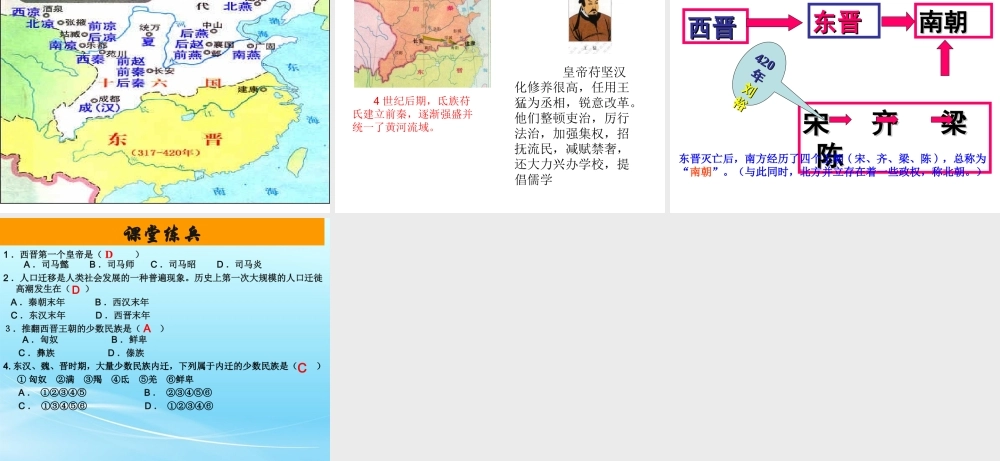This screenshot has width=1000, height=461.
Task: Click the 夏 state label on the map
Action: (148, 41)
